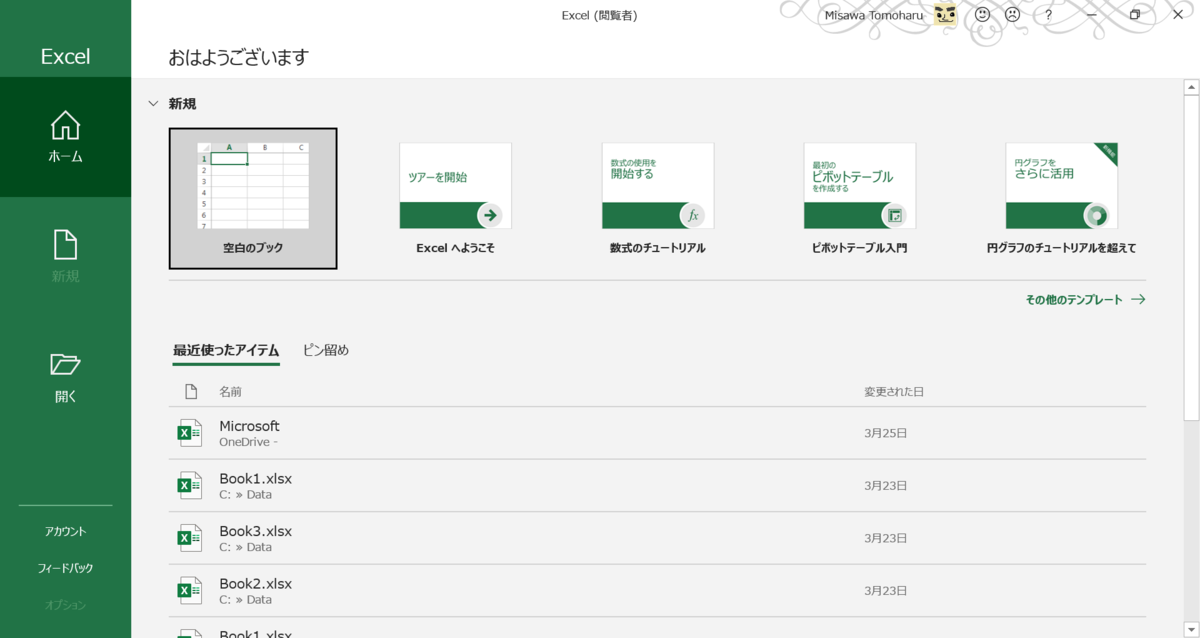This screenshot has height=638, width=1200.
Task: Sort by 変更された日 column header
Action: tap(894, 392)
